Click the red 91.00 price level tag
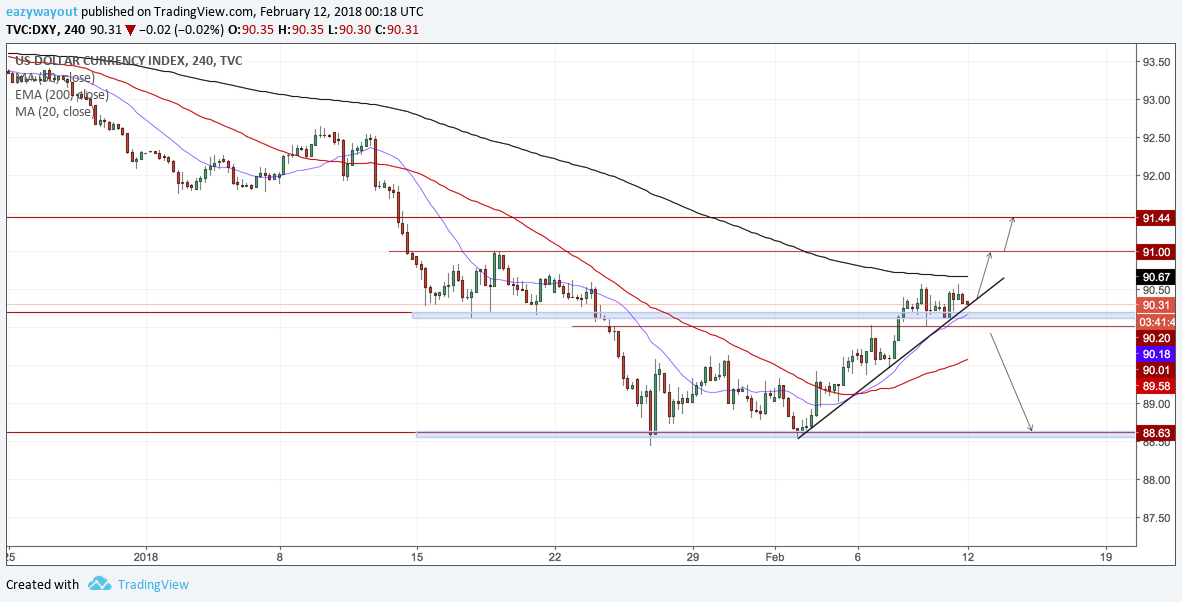 point(1156,252)
